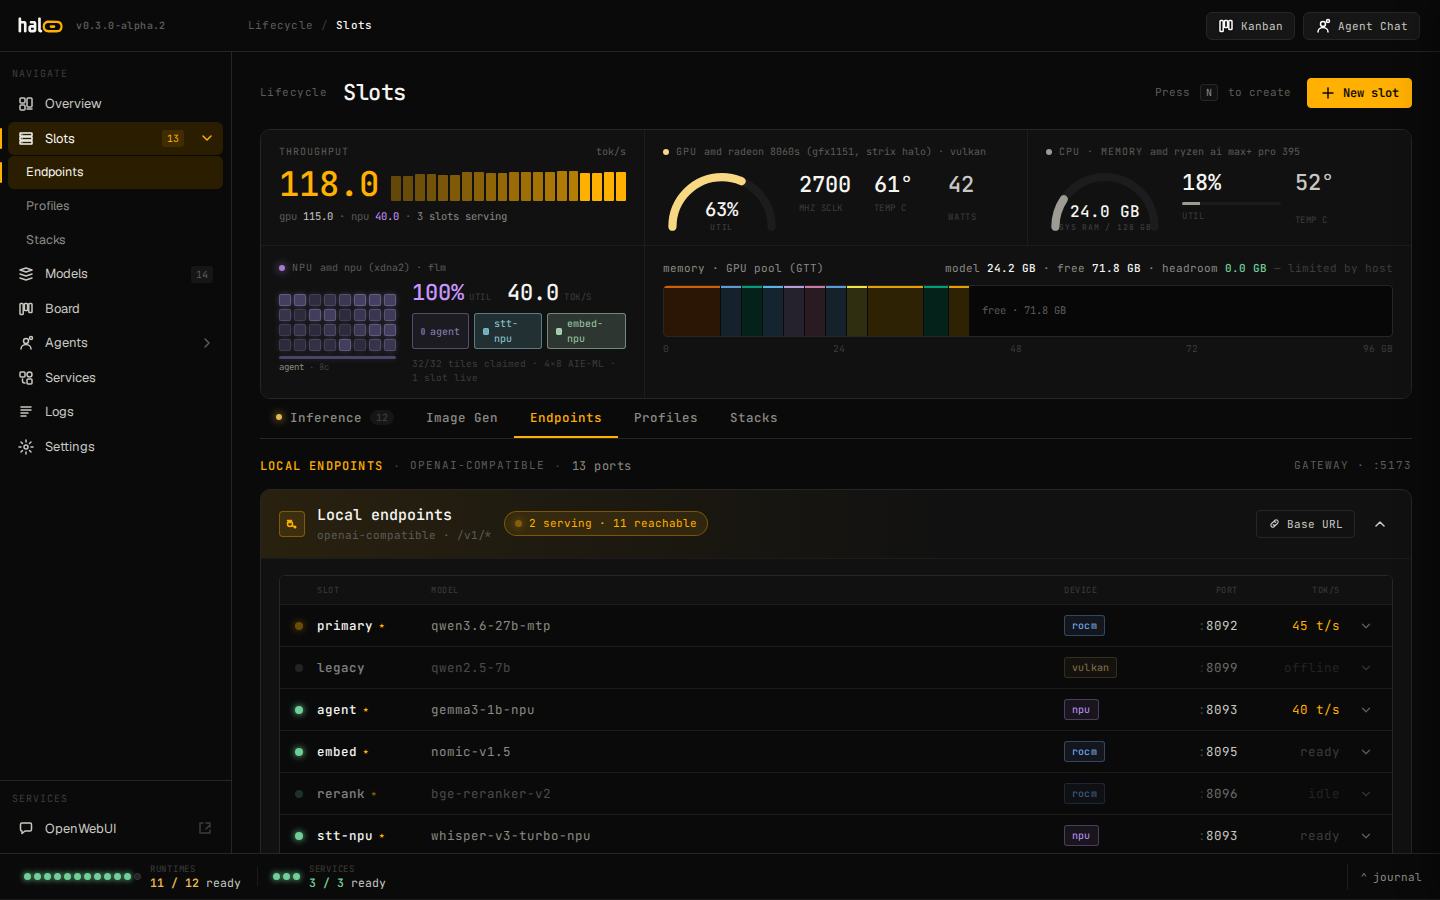Switch to the Profiles tab
This screenshot has height=900, width=1440.
pos(666,418)
